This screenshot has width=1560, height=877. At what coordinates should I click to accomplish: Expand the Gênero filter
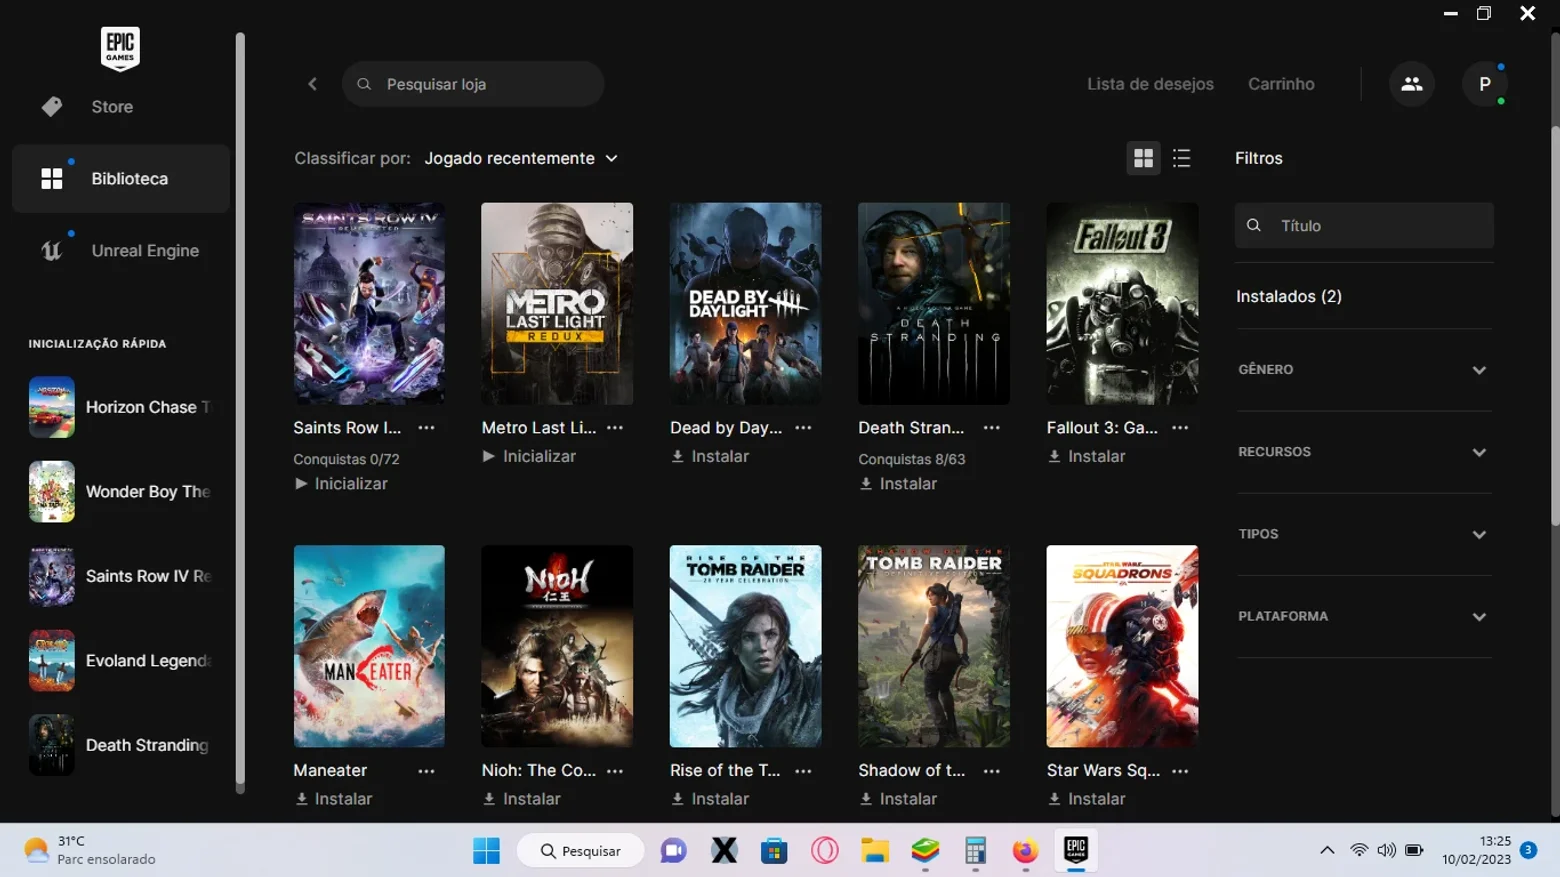1363,370
